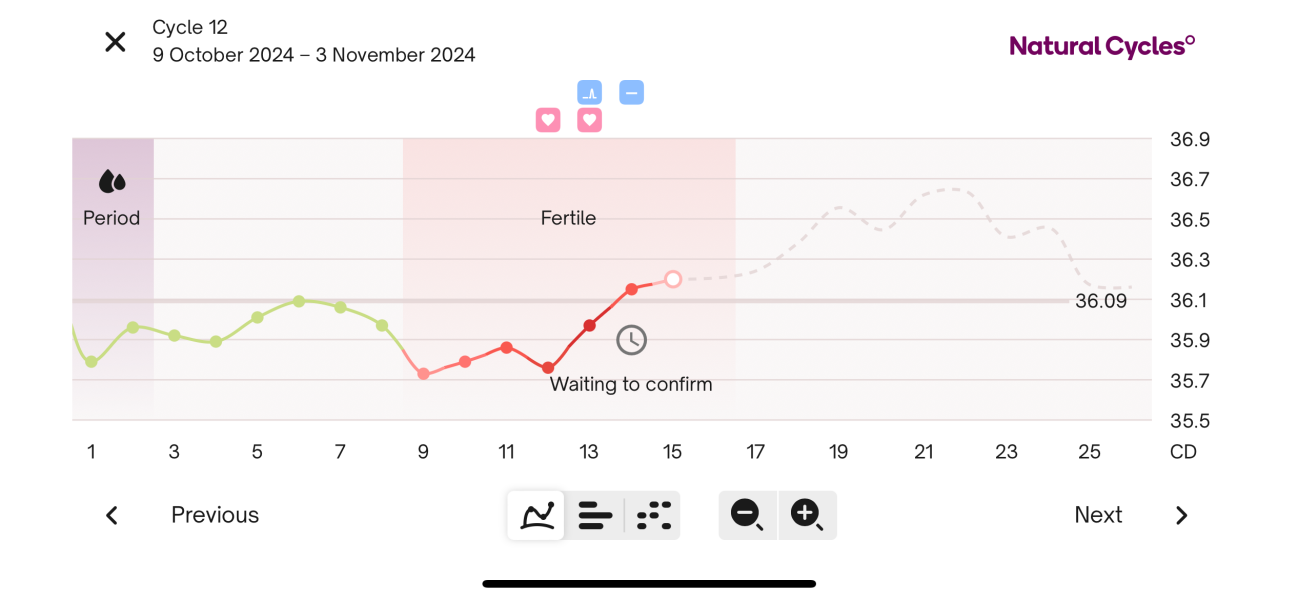Click the period droplet icon
The width and height of the screenshot is (1298, 600).
tap(111, 183)
